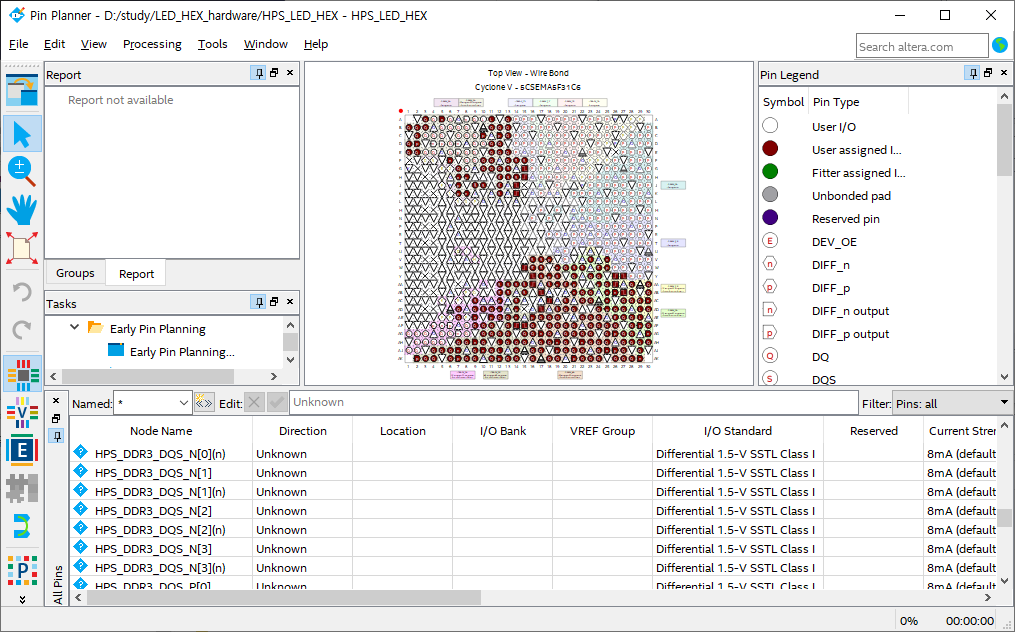This screenshot has width=1015, height=632.
Task: Select the HPS_DDR3_DQS_N[3] row
Action: [x=533, y=548]
